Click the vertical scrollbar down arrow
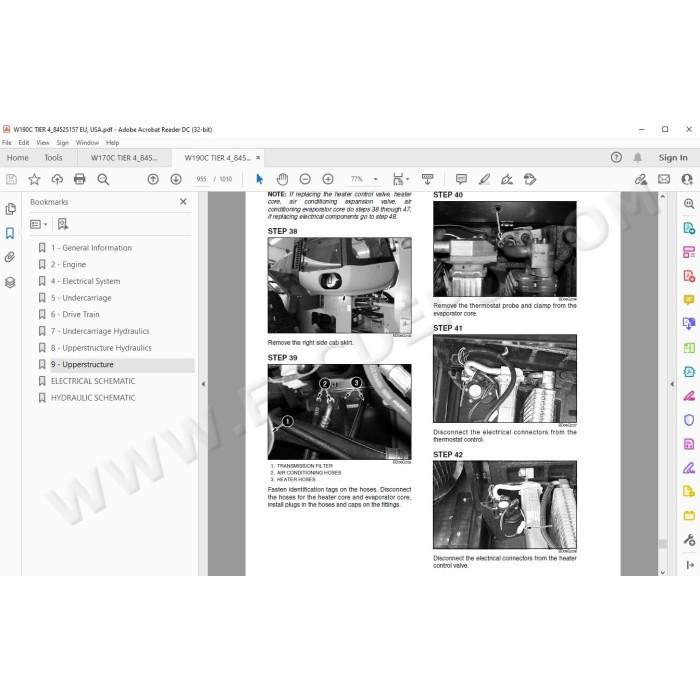Screen dimensions: 700x700 coord(662,572)
